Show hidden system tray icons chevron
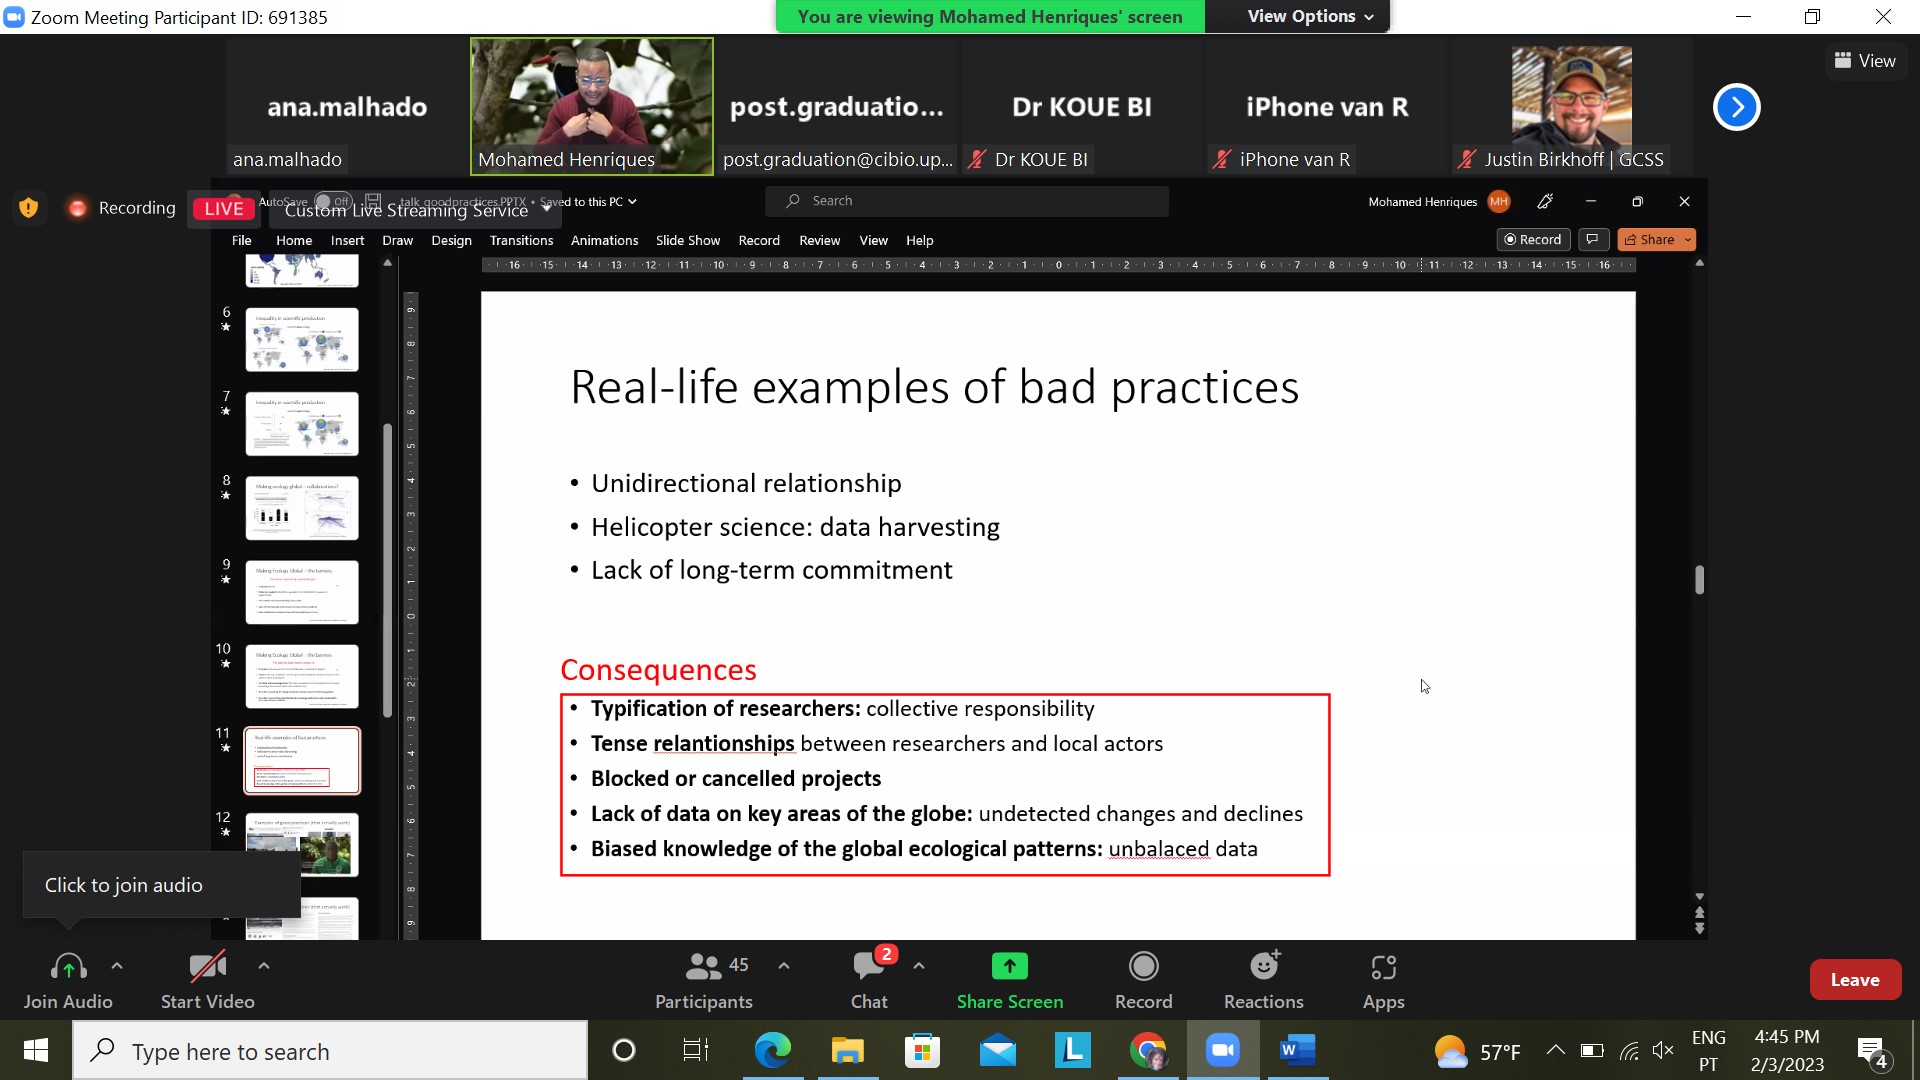The image size is (1920, 1080). point(1555,1050)
